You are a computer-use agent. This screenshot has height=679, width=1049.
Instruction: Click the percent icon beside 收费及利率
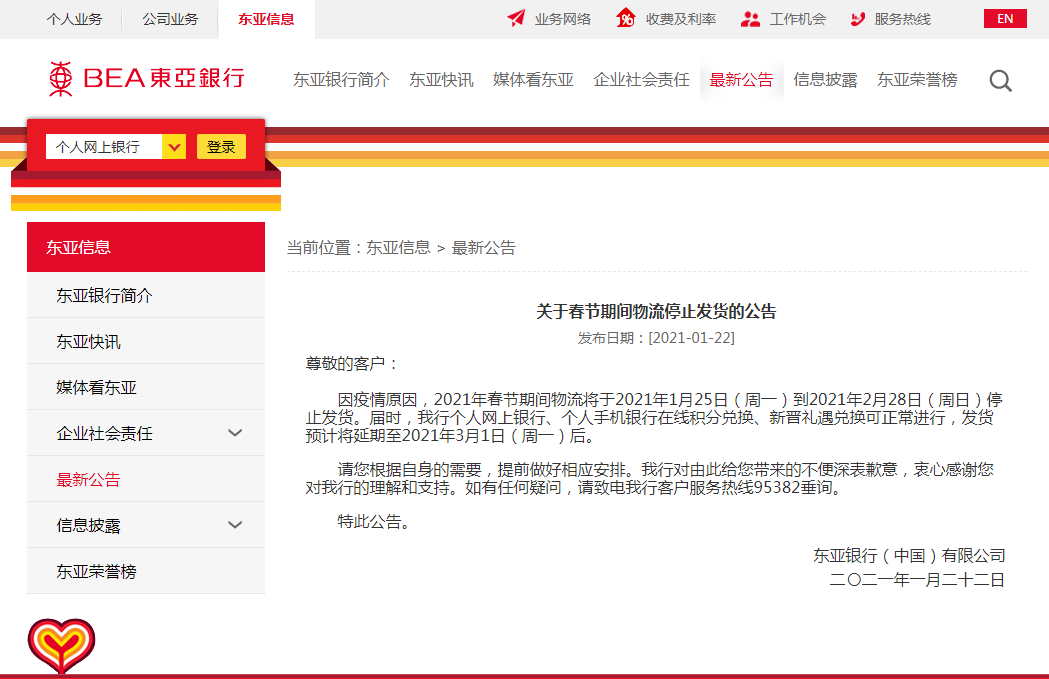coord(626,18)
